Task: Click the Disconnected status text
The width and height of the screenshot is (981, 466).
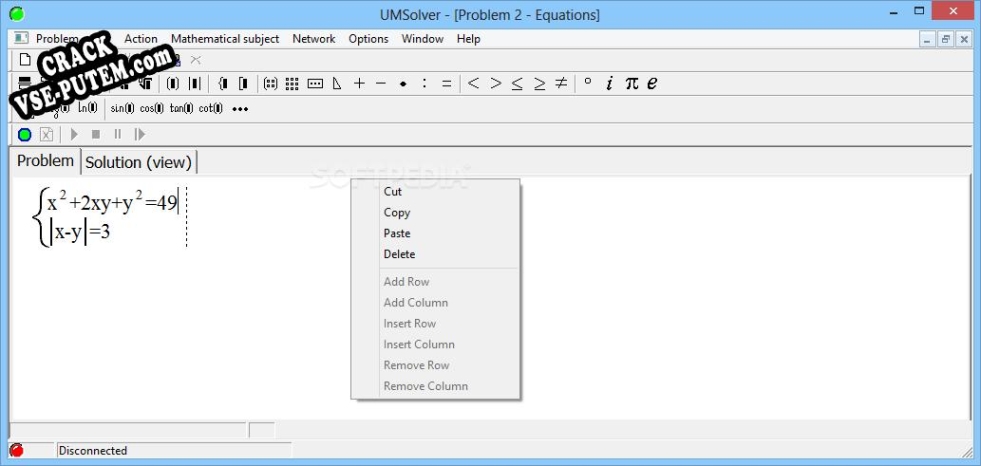Action: [x=93, y=450]
